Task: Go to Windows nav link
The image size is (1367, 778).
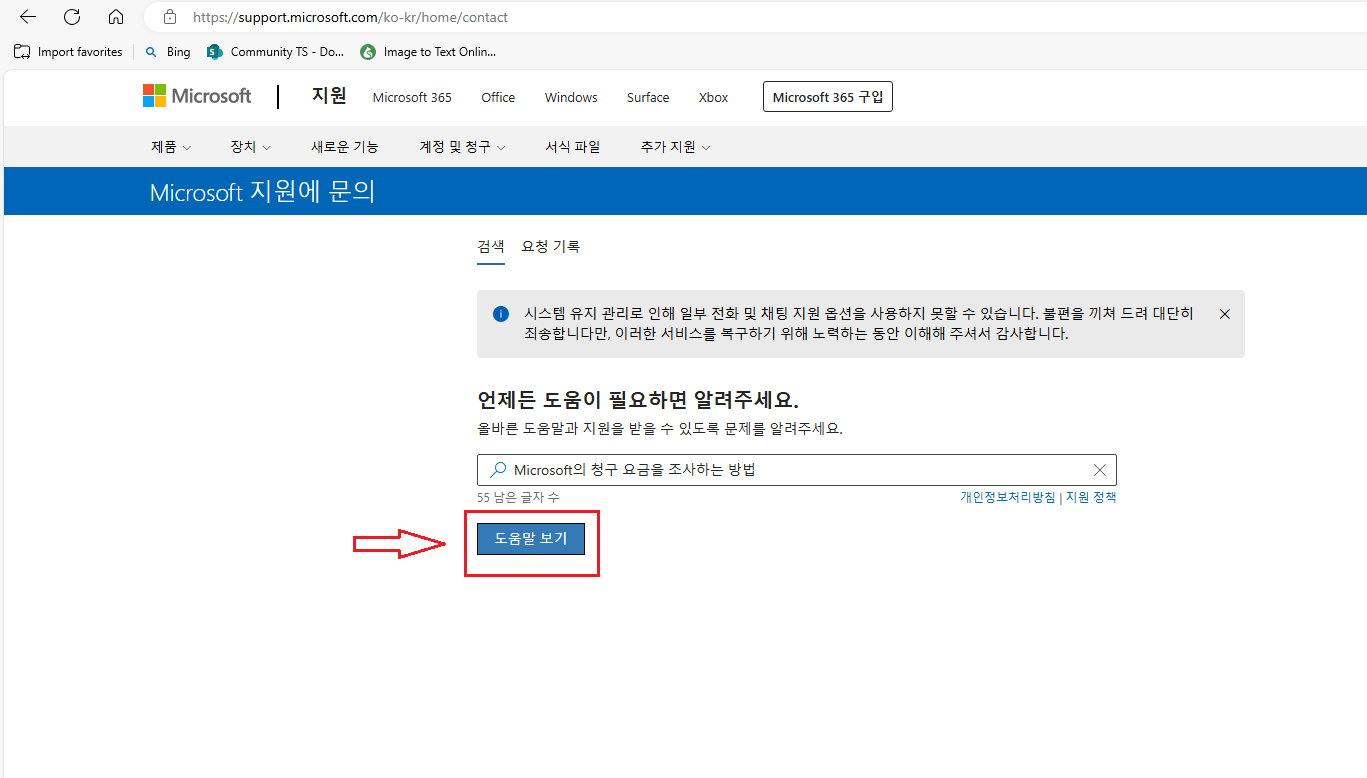Action: (x=571, y=97)
